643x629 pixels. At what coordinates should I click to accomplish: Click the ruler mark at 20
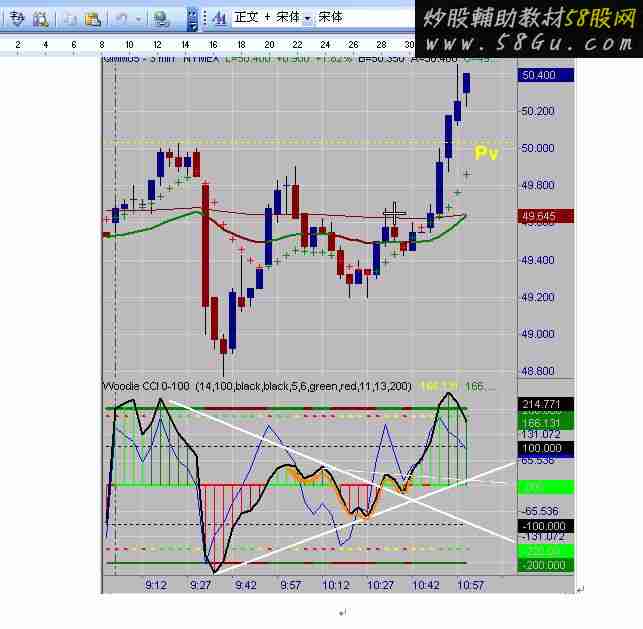click(x=269, y=45)
